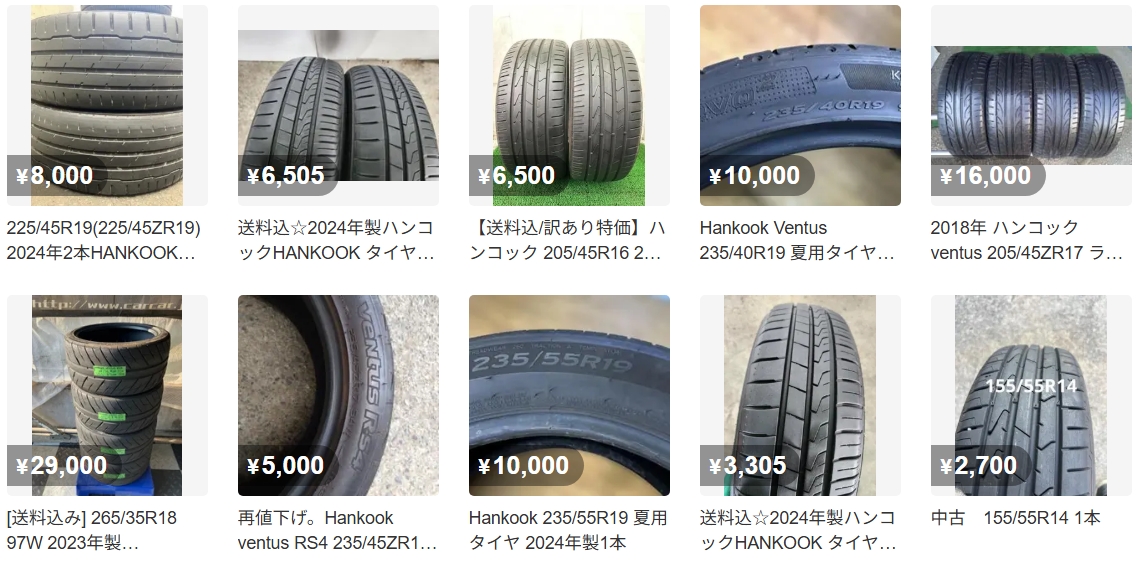Open the 155/55R14 labeled tire photo
The image size is (1139, 569).
pyautogui.click(x=1031, y=395)
